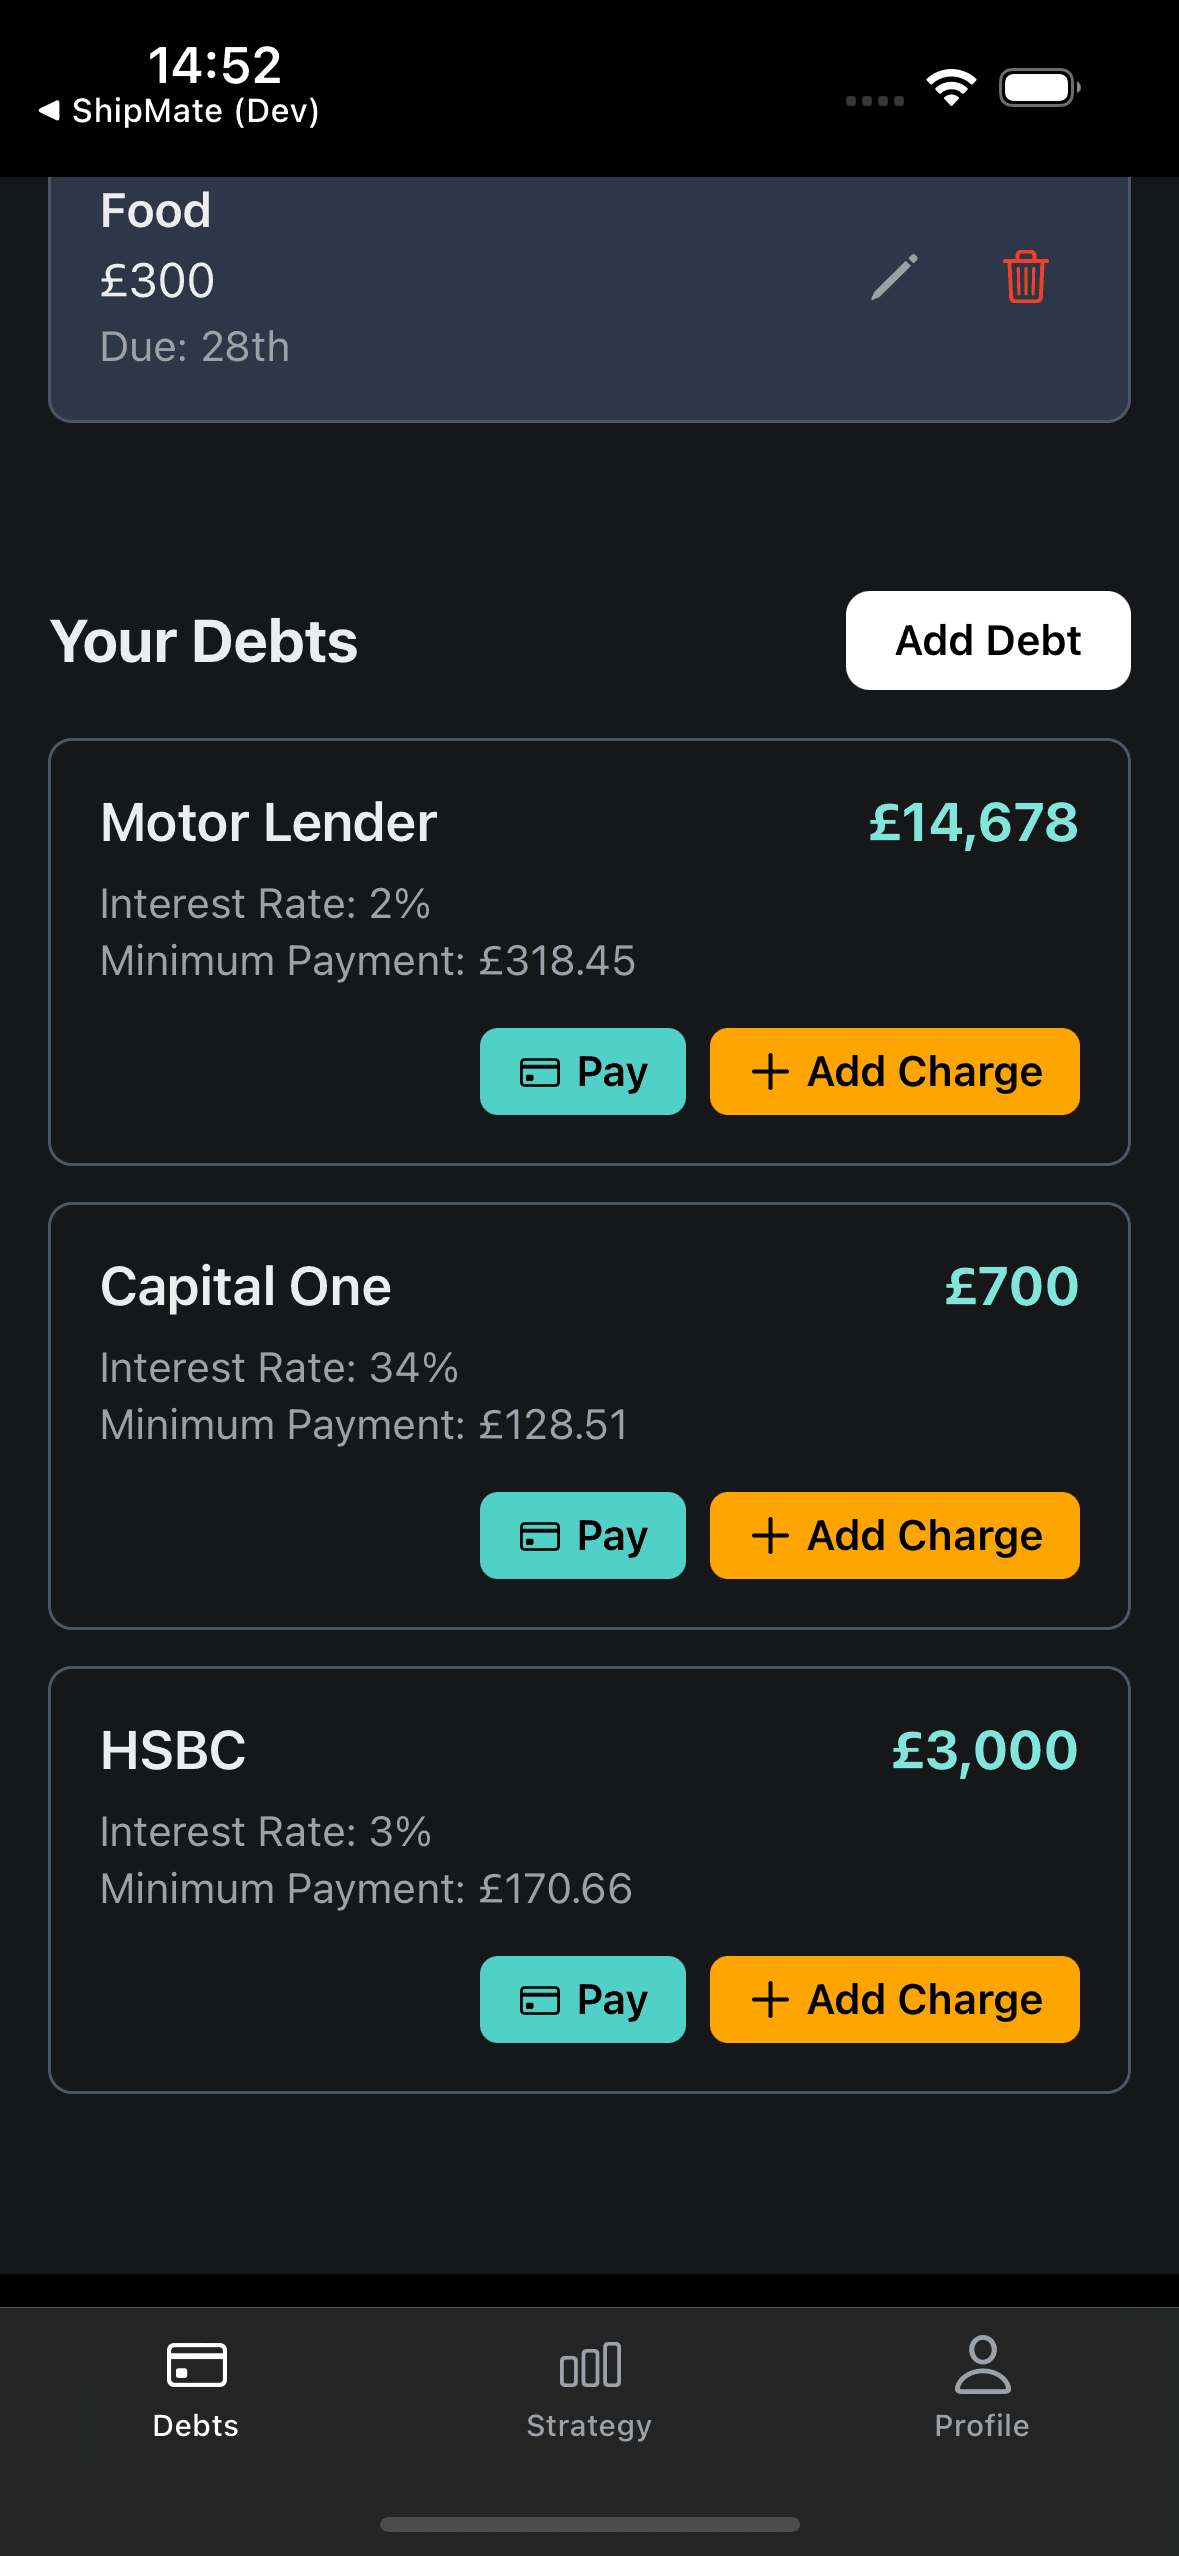Delete the Food expense with trash icon

pyautogui.click(x=1025, y=277)
